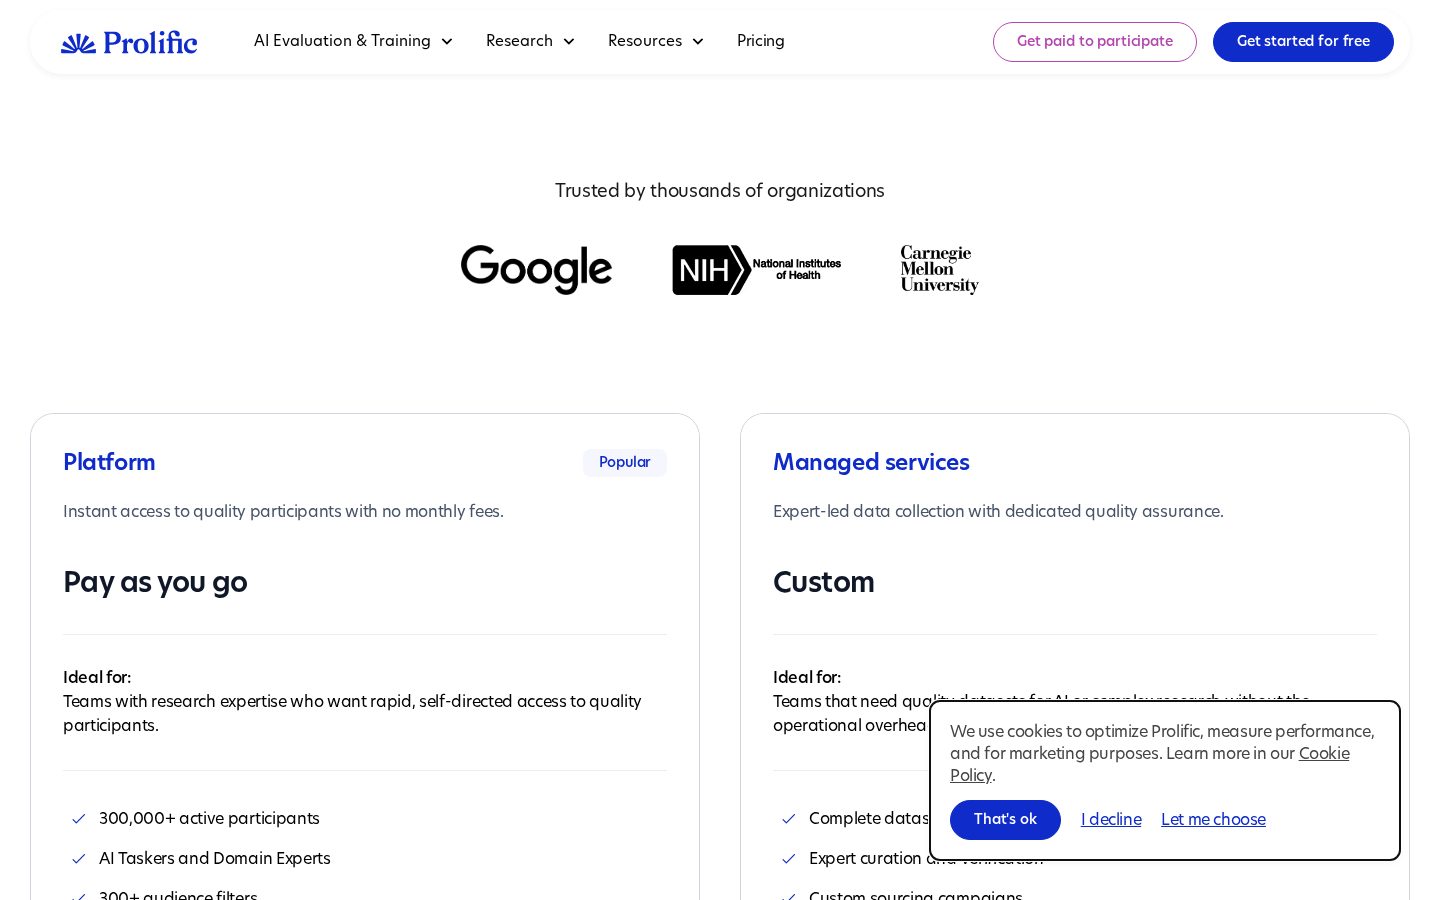Go to the Prolific homepage via logo
The width and height of the screenshot is (1440, 900).
pos(129,42)
